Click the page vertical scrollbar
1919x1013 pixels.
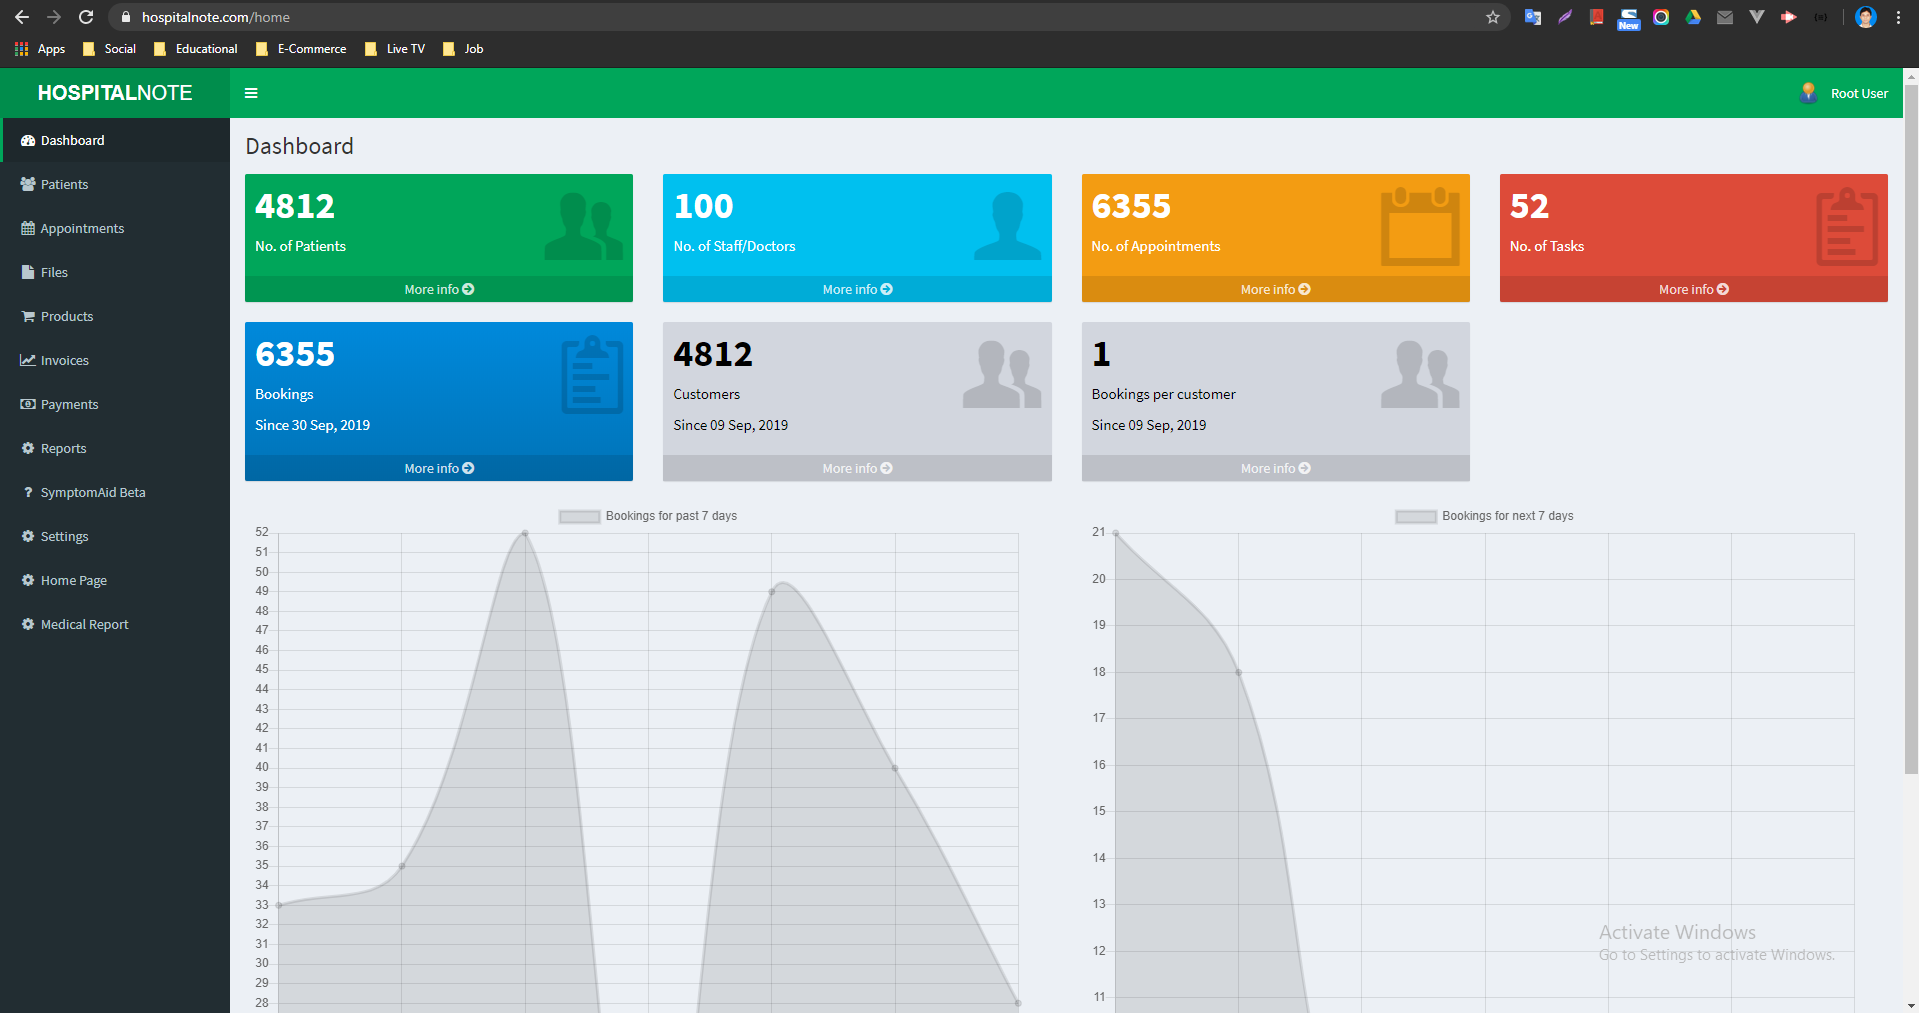pyautogui.click(x=1911, y=428)
